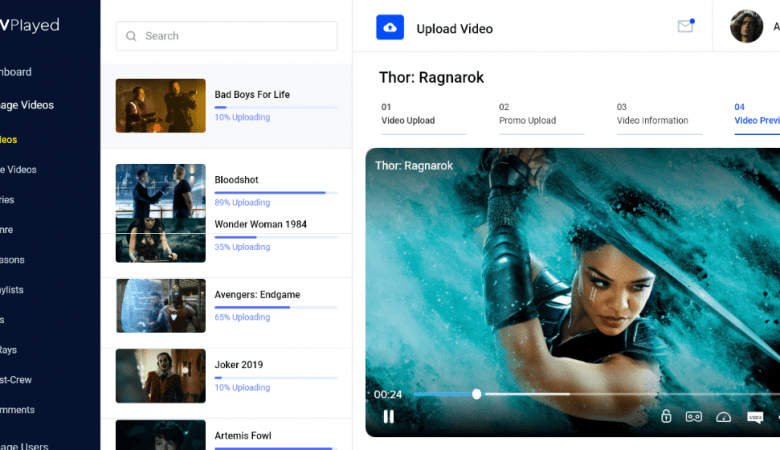Click the Bloodshot upload progress bar

[x=276, y=192]
